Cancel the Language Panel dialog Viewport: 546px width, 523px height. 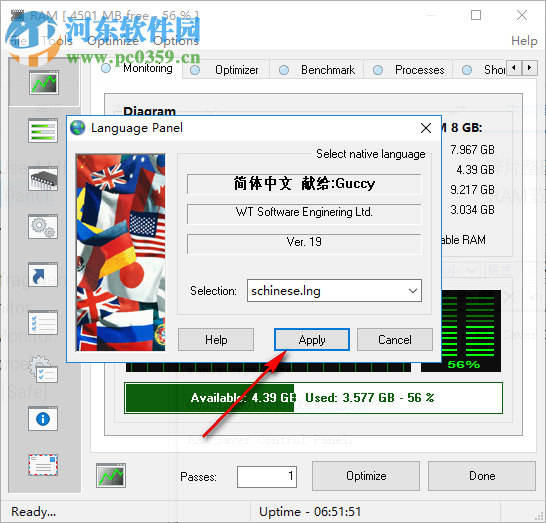click(x=395, y=339)
